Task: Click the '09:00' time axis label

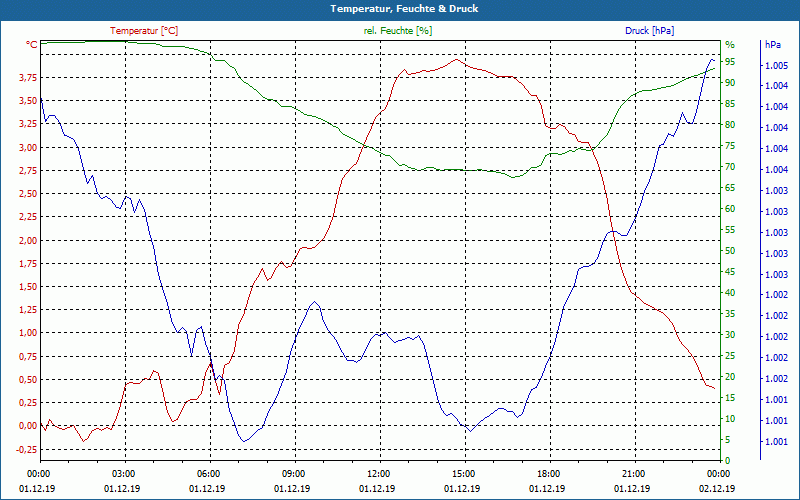Action: click(x=292, y=474)
